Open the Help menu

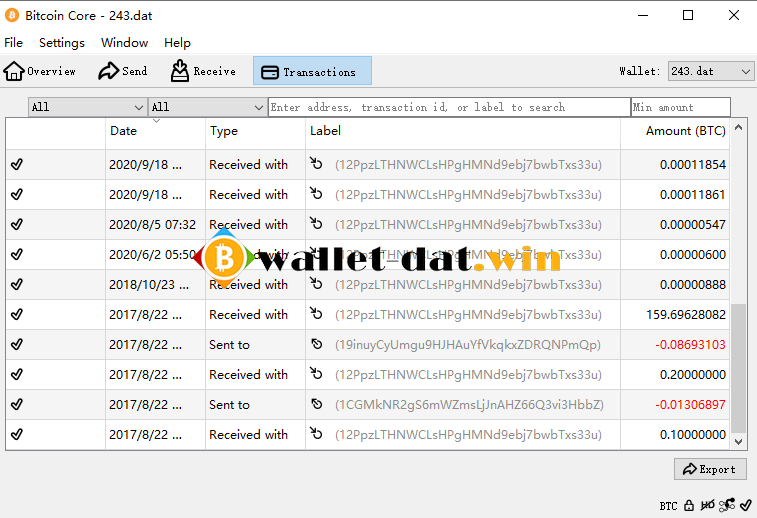pyautogui.click(x=177, y=43)
